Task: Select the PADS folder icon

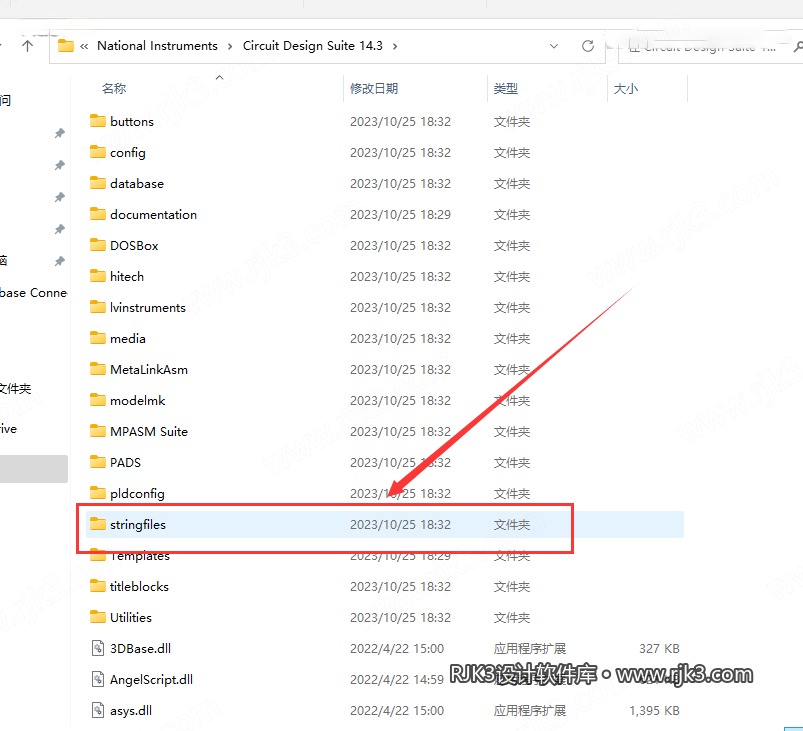Action: (97, 462)
